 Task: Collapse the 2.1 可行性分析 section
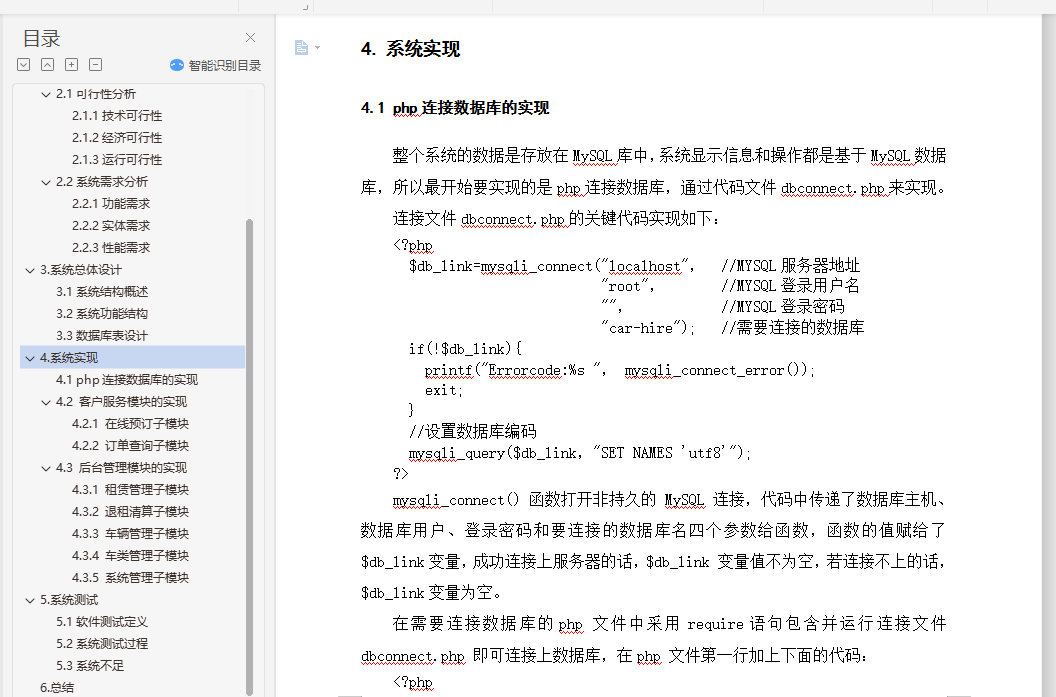(46, 95)
